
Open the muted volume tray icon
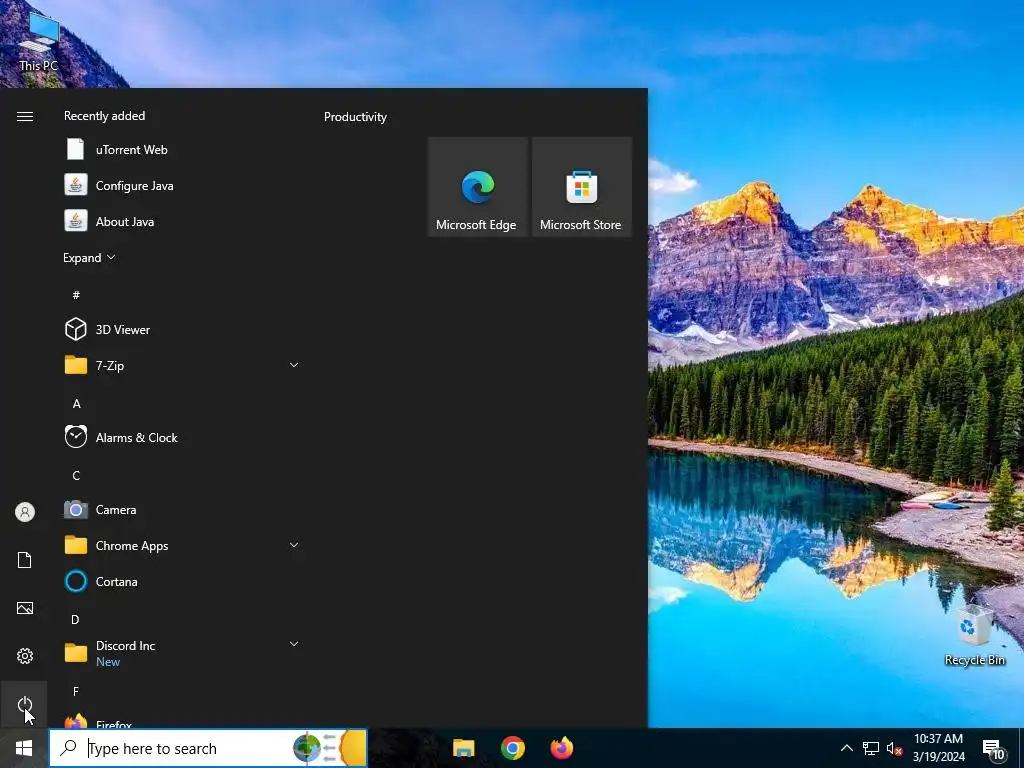[x=895, y=748]
